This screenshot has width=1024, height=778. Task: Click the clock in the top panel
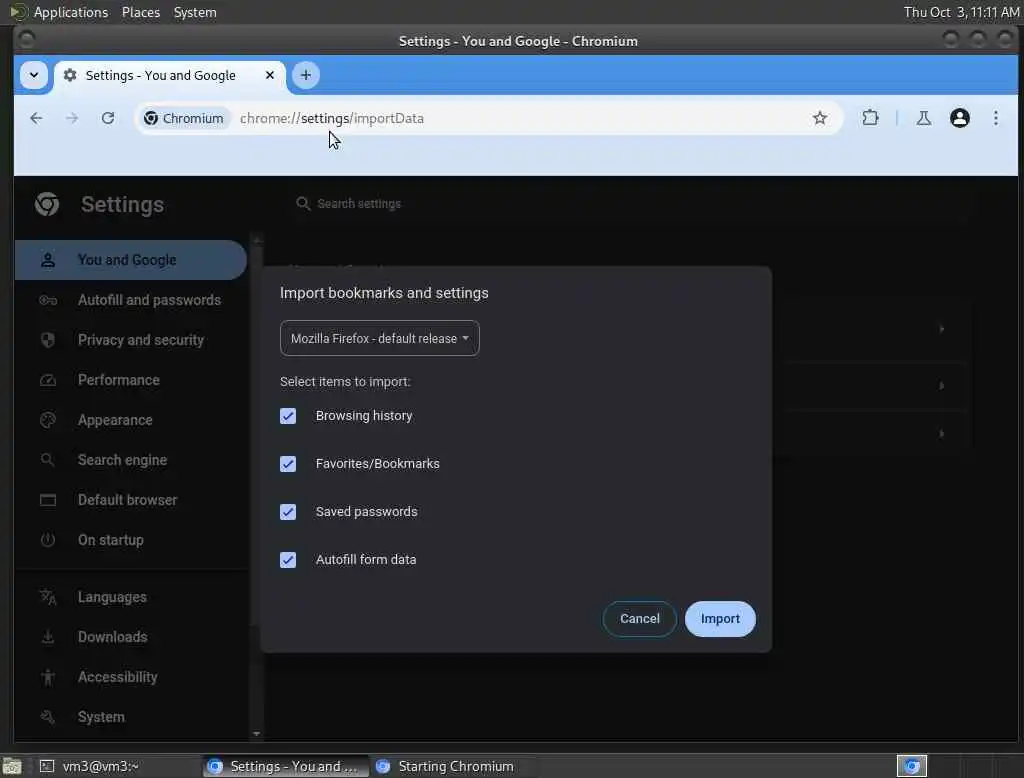[961, 12]
